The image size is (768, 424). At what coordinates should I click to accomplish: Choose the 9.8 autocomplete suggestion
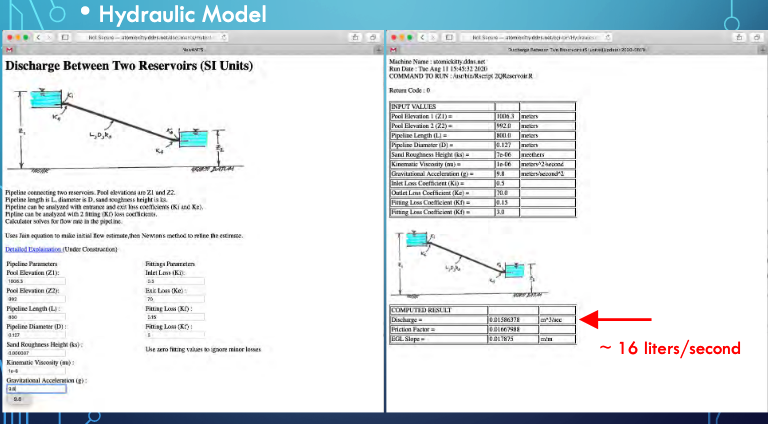click(x=18, y=399)
